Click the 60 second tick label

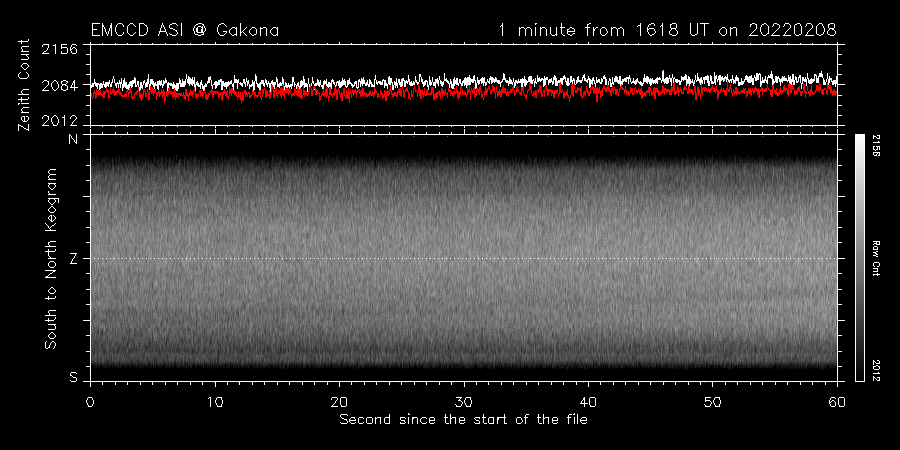point(837,401)
